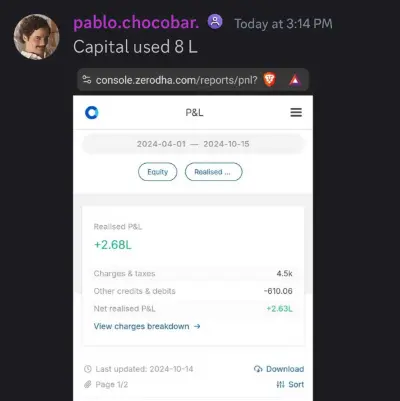Click Sort button
Screen dimensions: 400x401
tap(290, 385)
